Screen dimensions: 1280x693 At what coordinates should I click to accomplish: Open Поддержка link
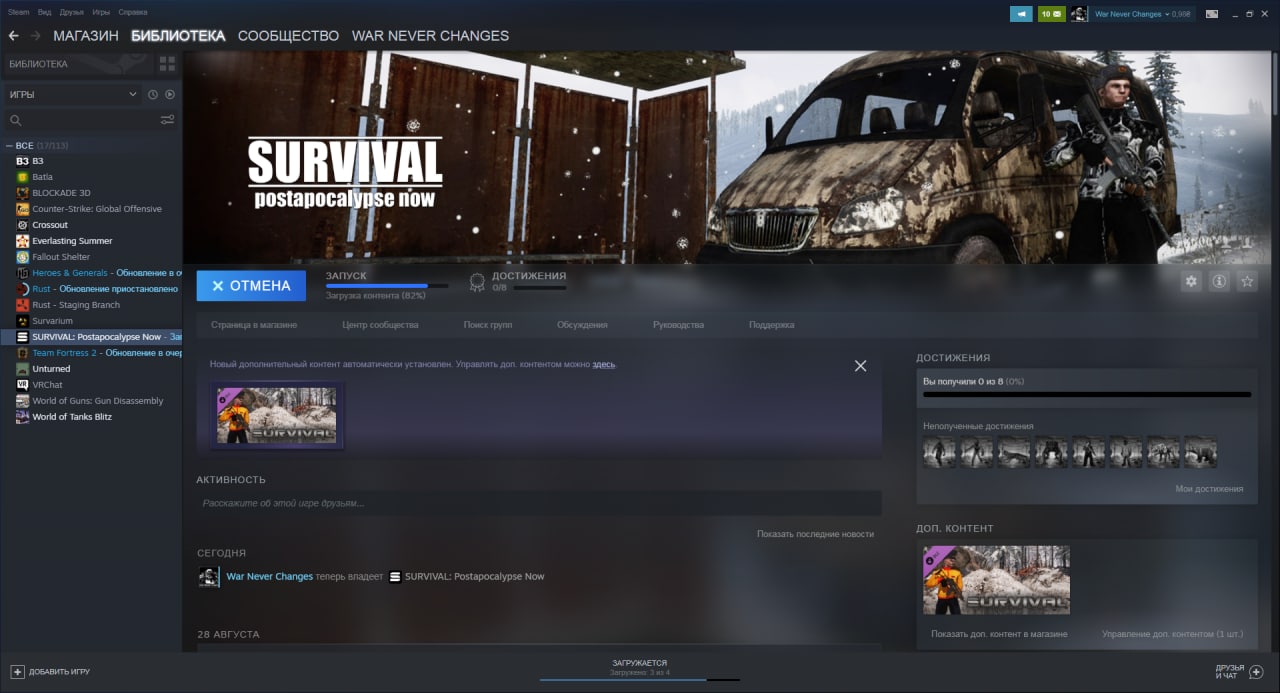[x=771, y=325]
